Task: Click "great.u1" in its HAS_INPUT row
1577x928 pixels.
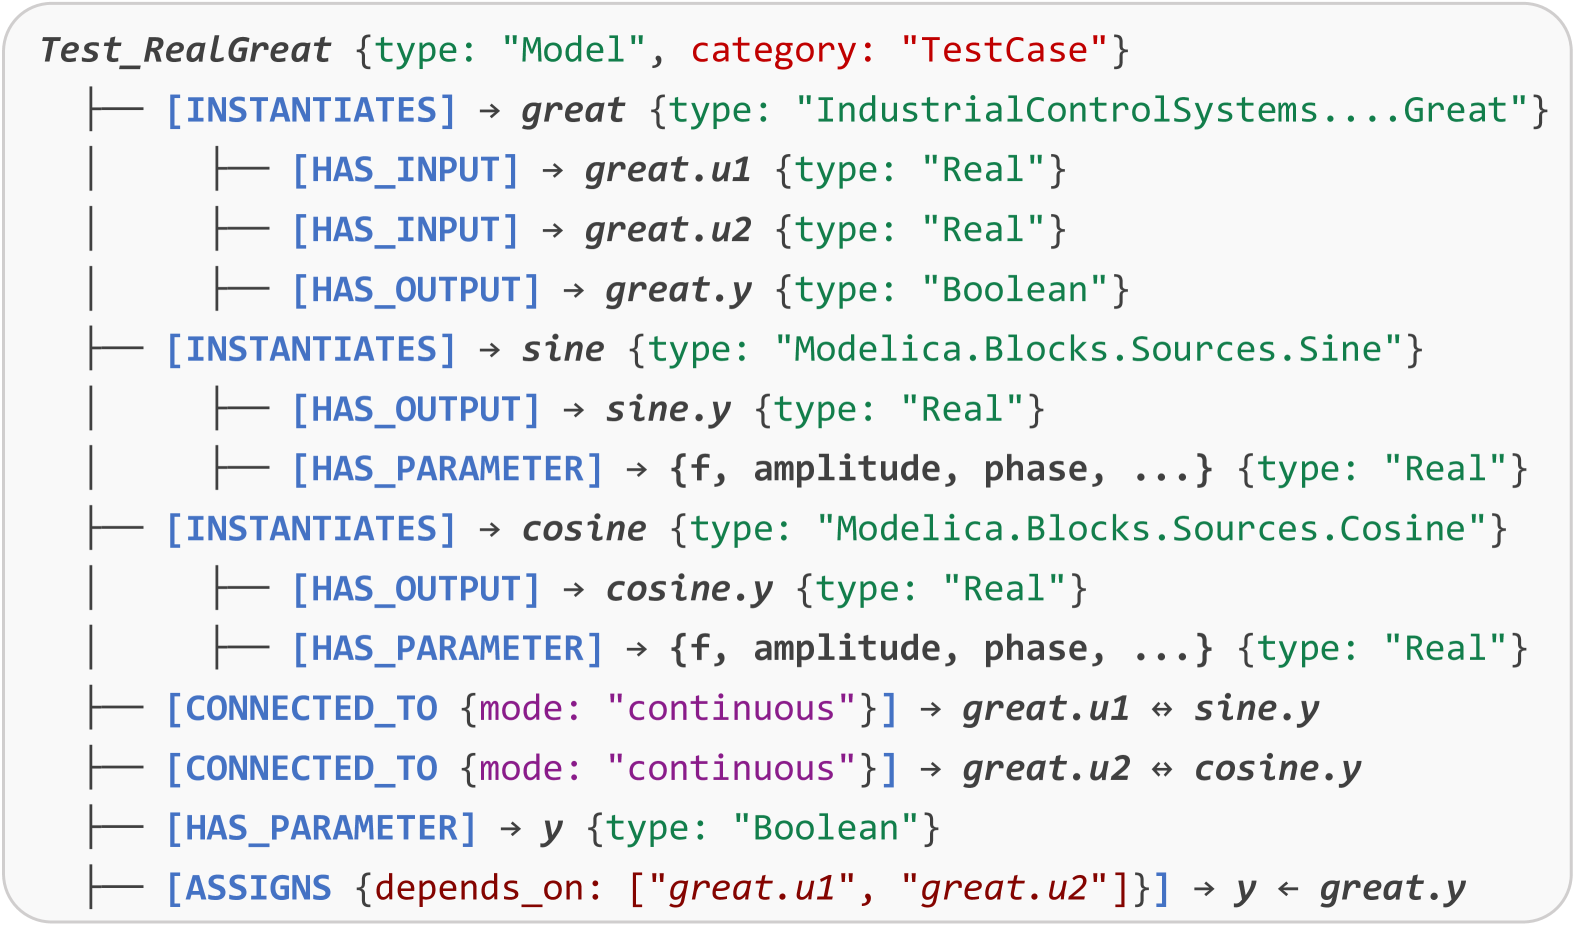Action: tap(668, 170)
